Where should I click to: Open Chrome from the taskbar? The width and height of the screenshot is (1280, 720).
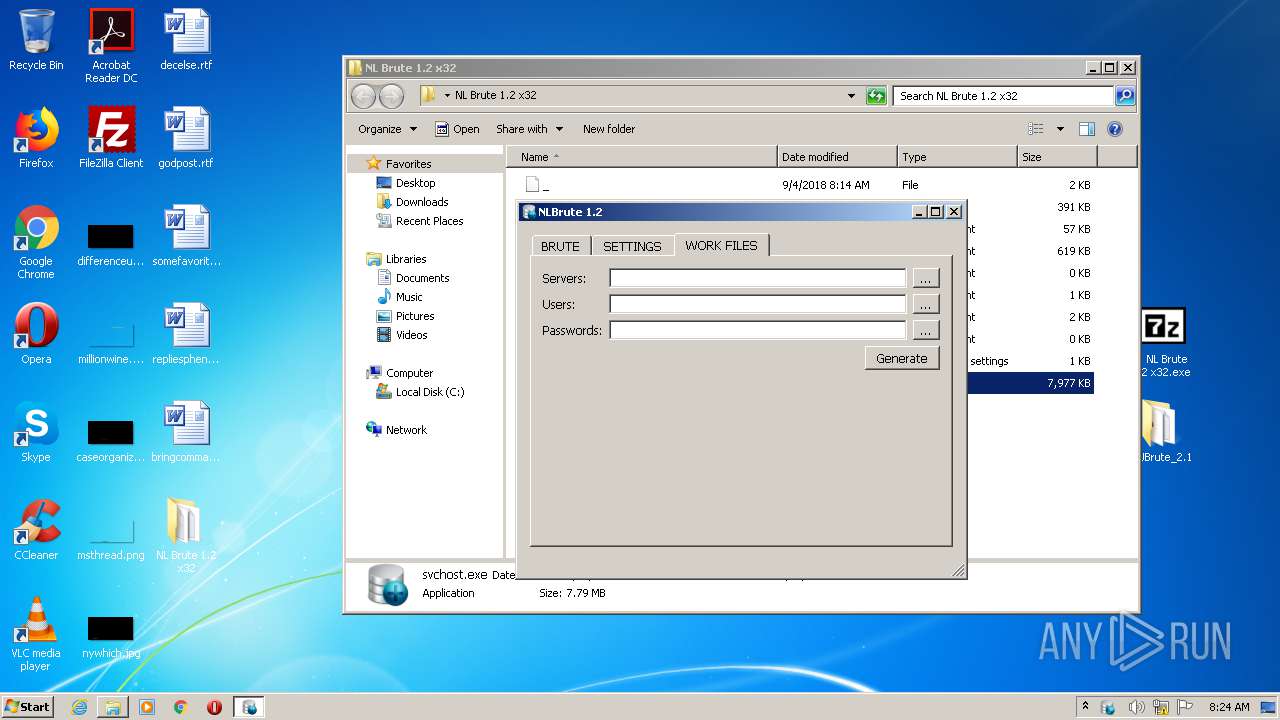coord(181,707)
